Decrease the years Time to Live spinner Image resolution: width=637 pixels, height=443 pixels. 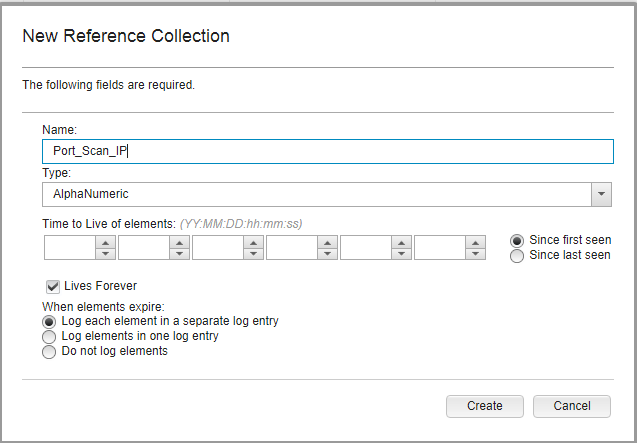coord(106,254)
